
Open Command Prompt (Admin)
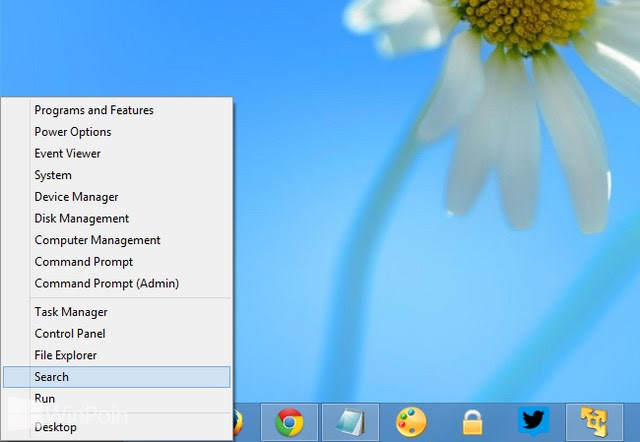118,283
